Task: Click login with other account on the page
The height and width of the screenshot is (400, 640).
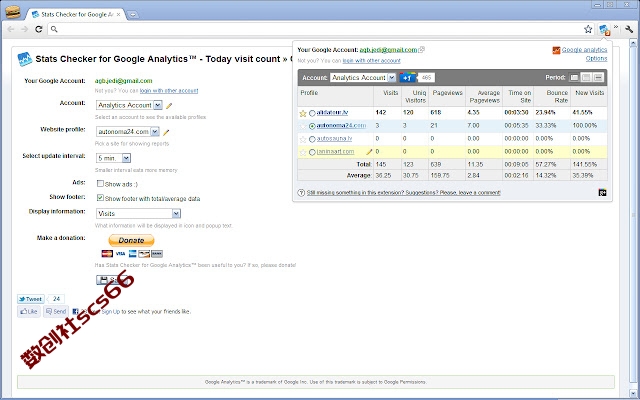Action: click(x=169, y=91)
